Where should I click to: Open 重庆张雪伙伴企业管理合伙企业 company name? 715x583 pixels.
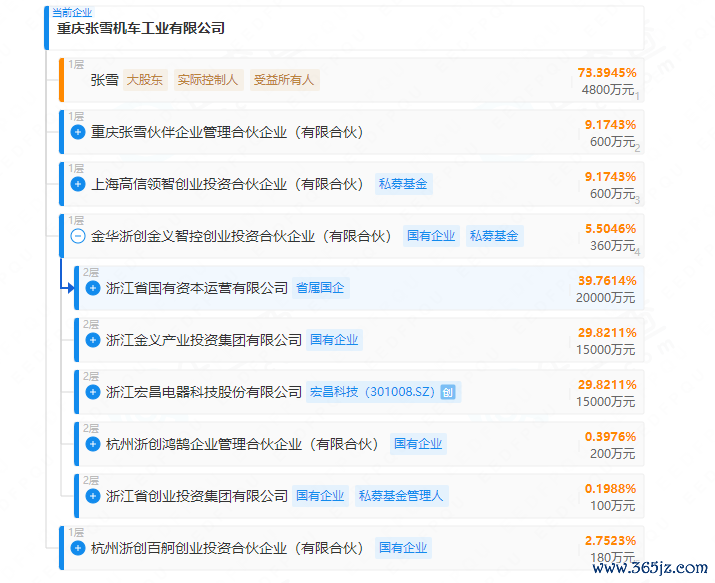[x=227, y=132]
